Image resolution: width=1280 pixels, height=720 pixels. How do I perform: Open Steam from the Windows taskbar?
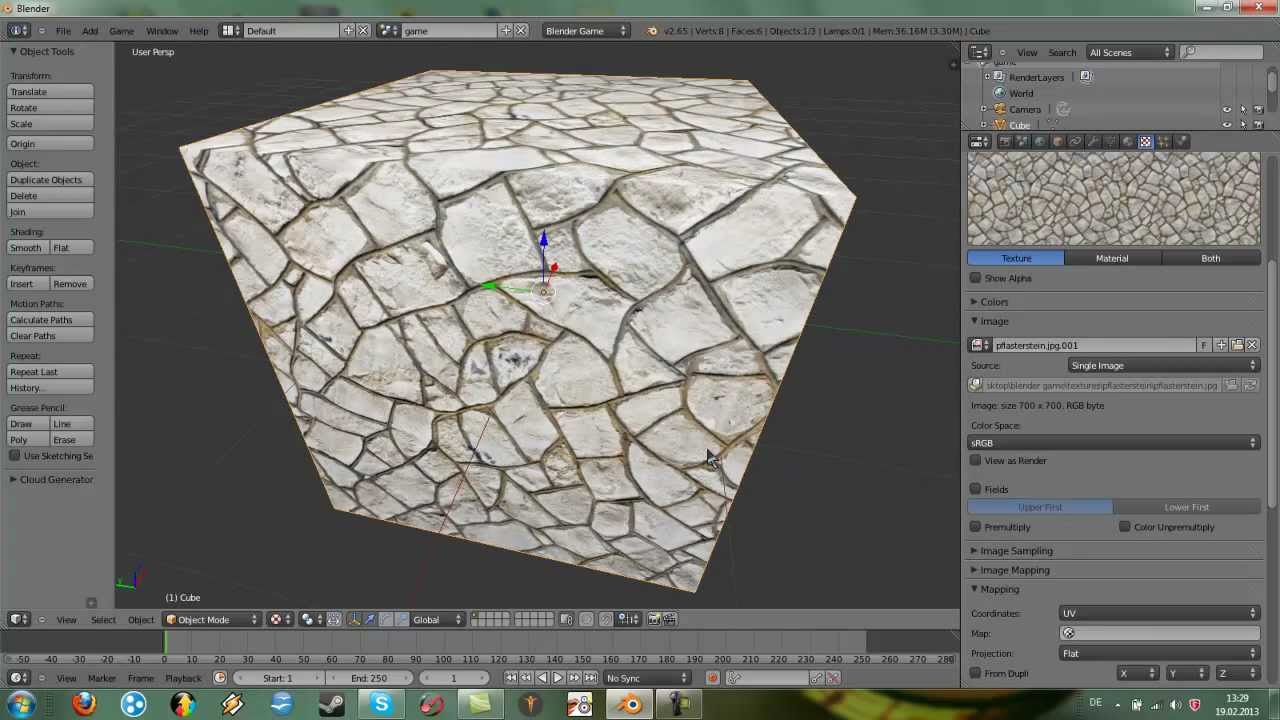331,705
